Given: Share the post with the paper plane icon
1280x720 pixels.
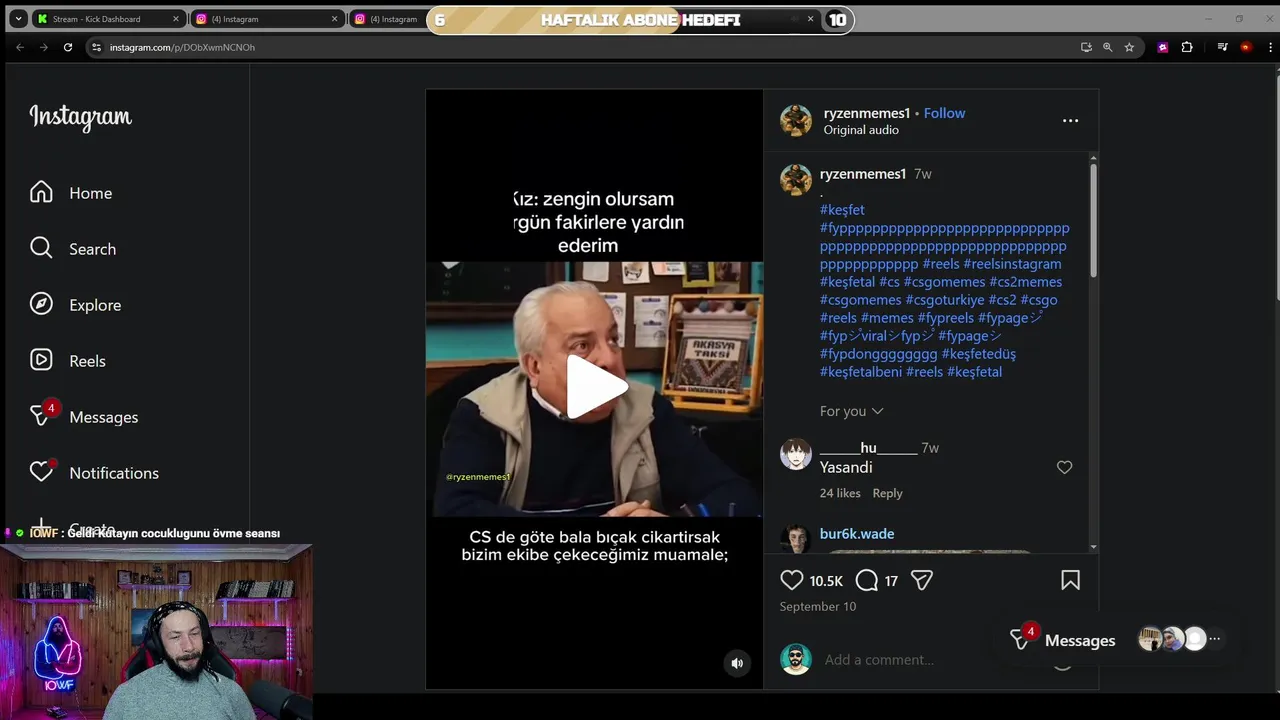Looking at the screenshot, I should pos(922,580).
